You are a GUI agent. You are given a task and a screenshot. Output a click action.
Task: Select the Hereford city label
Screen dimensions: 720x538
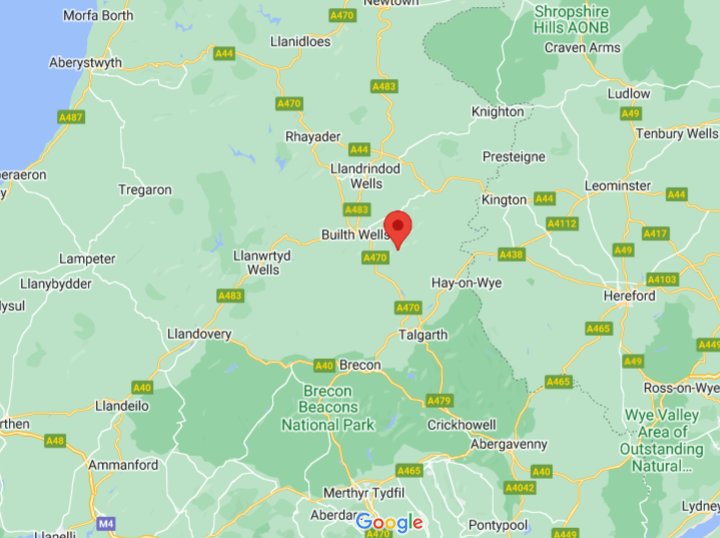click(x=630, y=296)
